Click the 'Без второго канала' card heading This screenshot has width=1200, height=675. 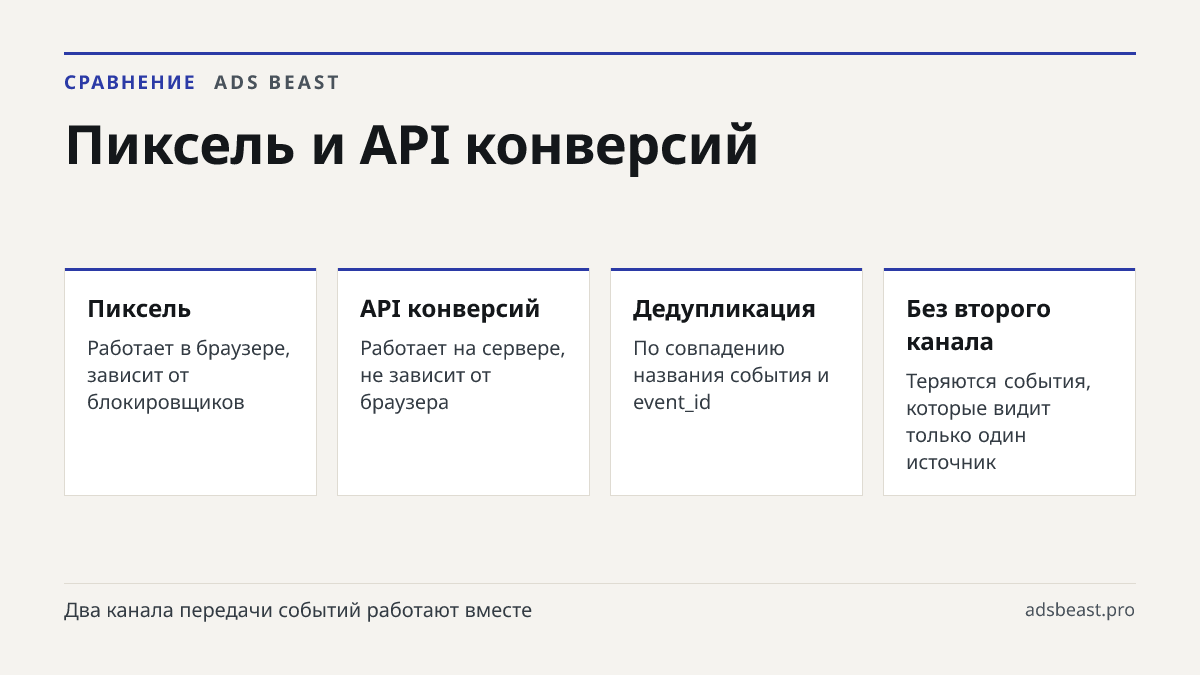(978, 325)
